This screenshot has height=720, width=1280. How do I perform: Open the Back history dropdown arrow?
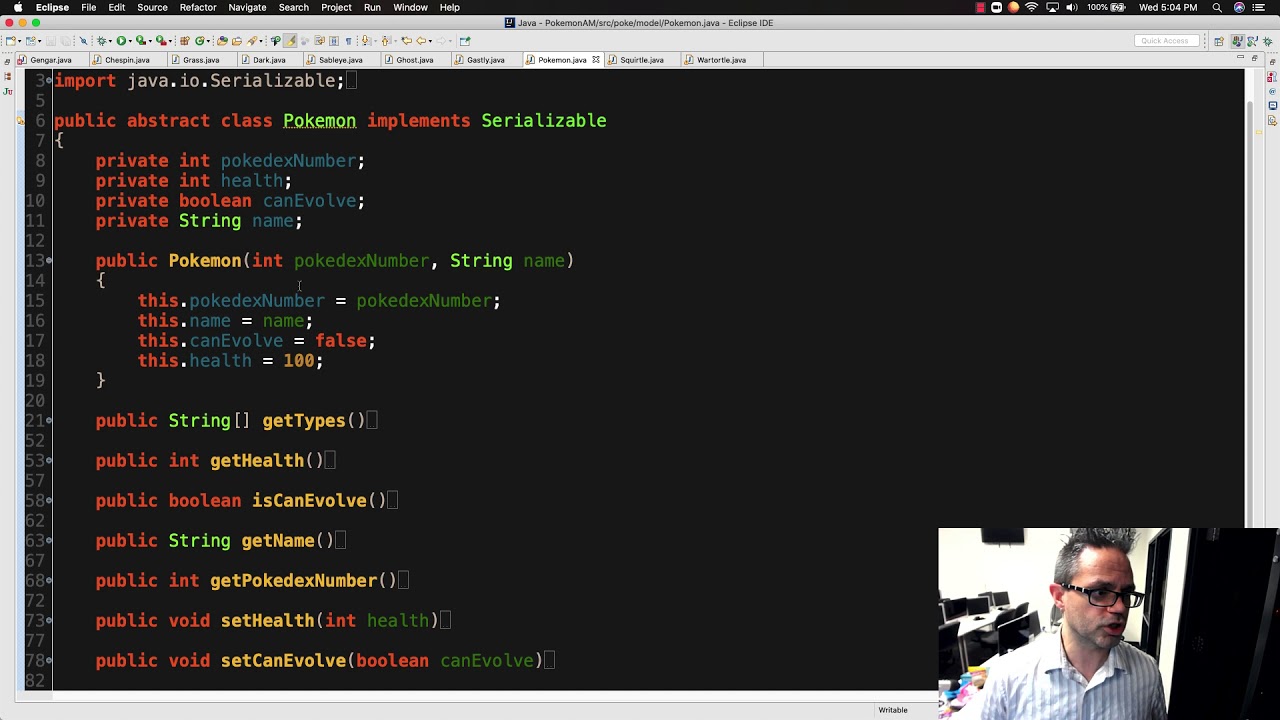pos(430,40)
